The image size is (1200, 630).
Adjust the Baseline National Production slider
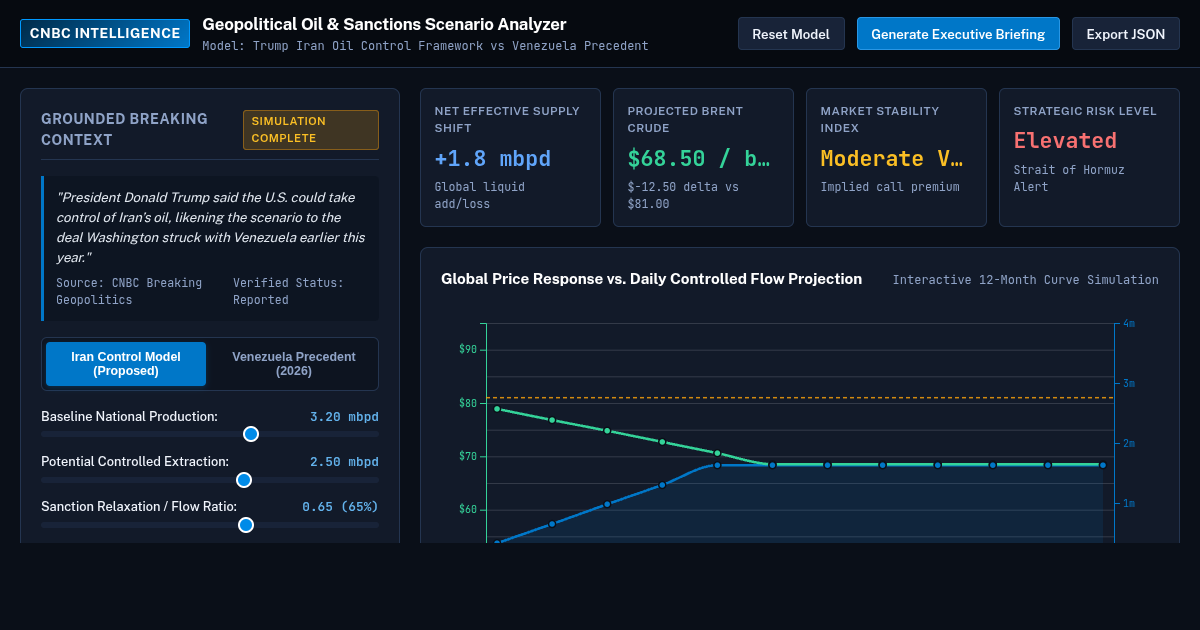[210, 434]
